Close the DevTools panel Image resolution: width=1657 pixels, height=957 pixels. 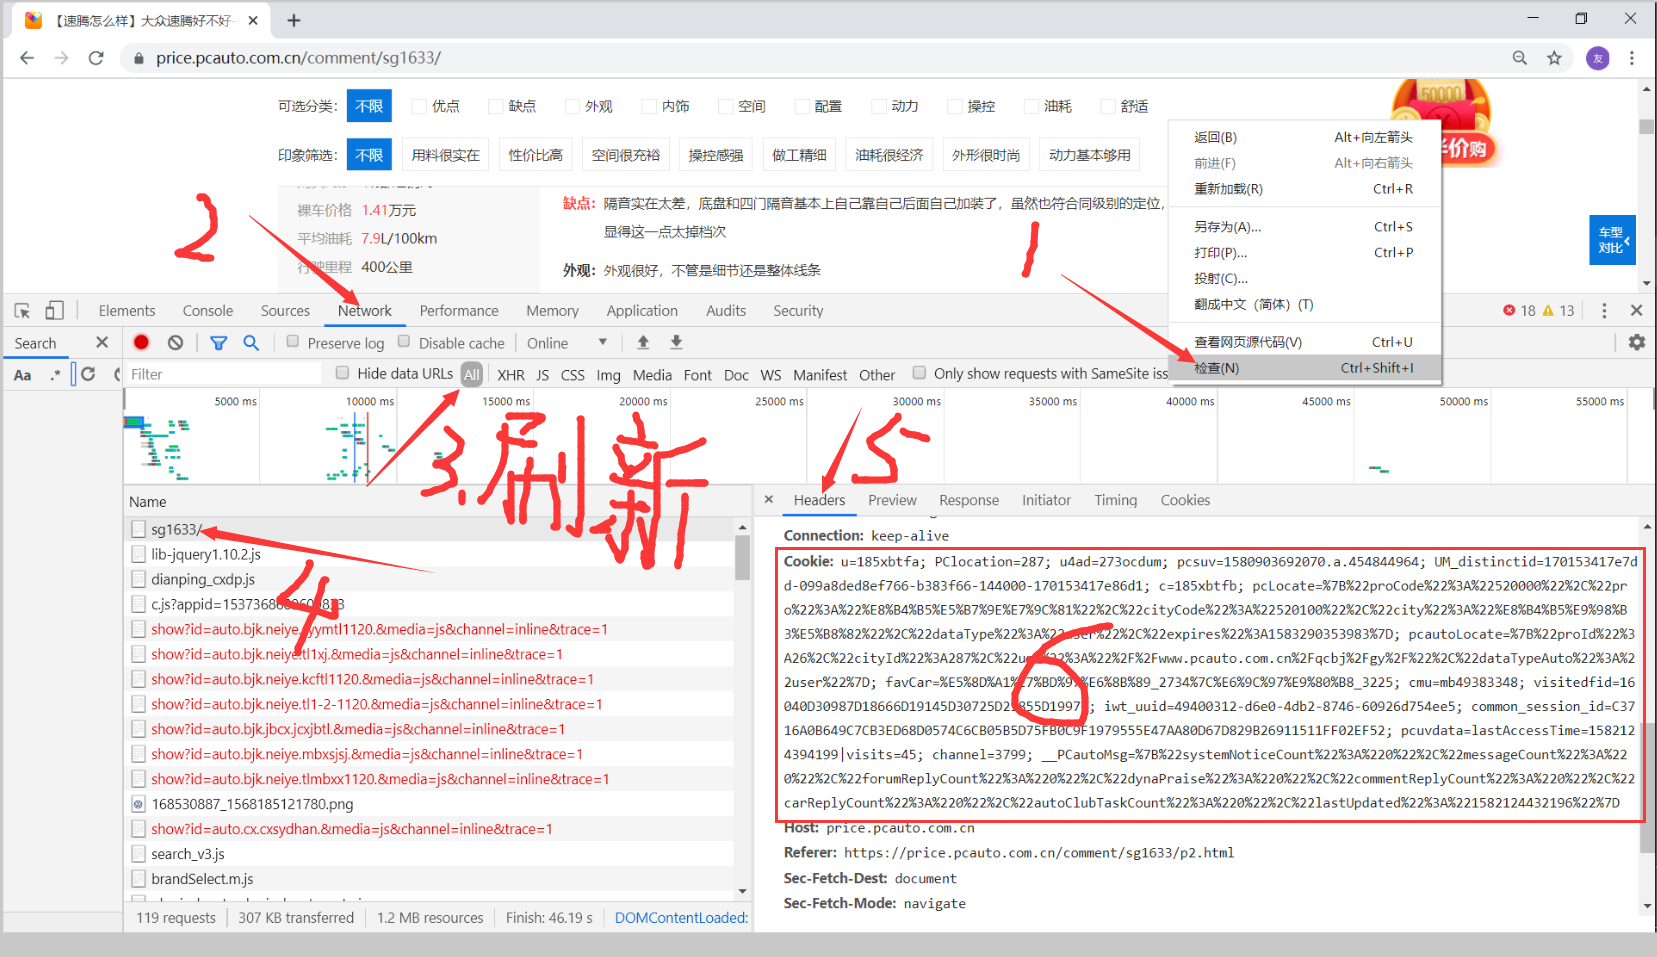[x=1636, y=311]
